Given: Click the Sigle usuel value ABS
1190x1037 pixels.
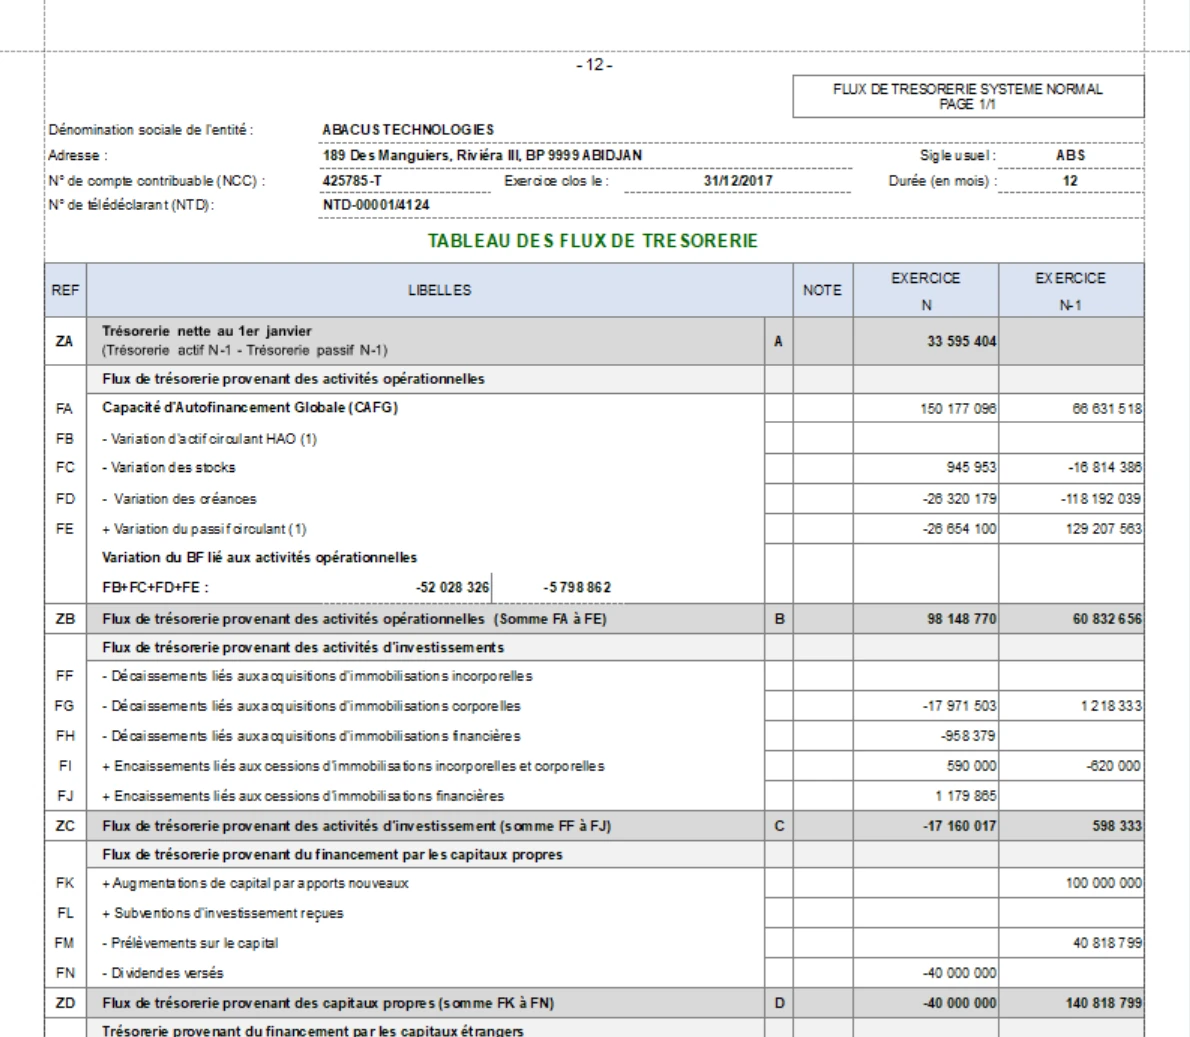Looking at the screenshot, I should 1070,156.
